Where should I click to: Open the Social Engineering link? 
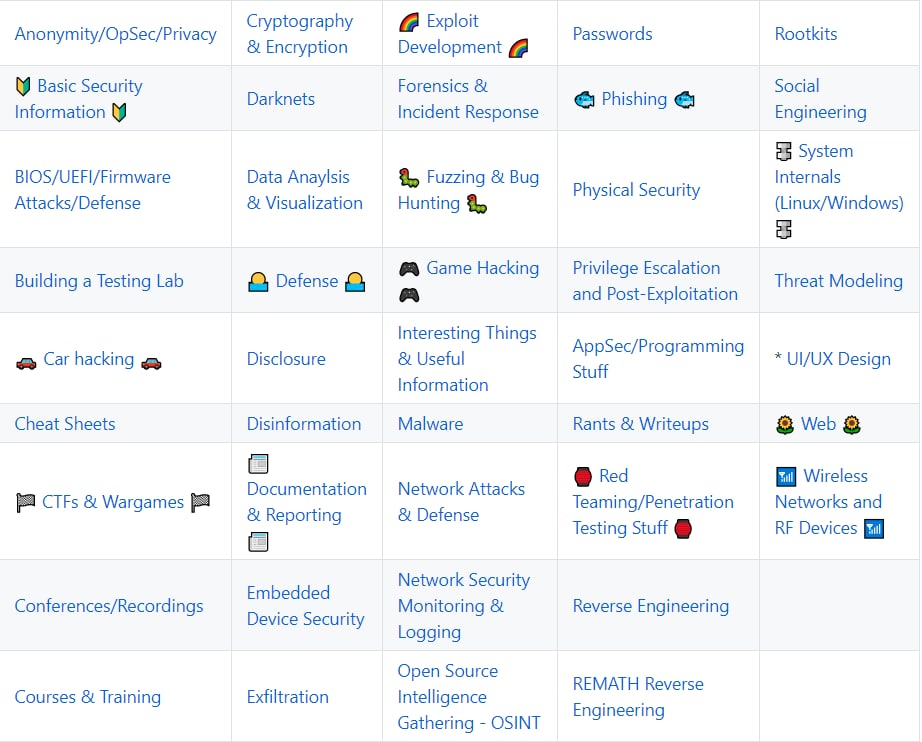[x=820, y=99]
